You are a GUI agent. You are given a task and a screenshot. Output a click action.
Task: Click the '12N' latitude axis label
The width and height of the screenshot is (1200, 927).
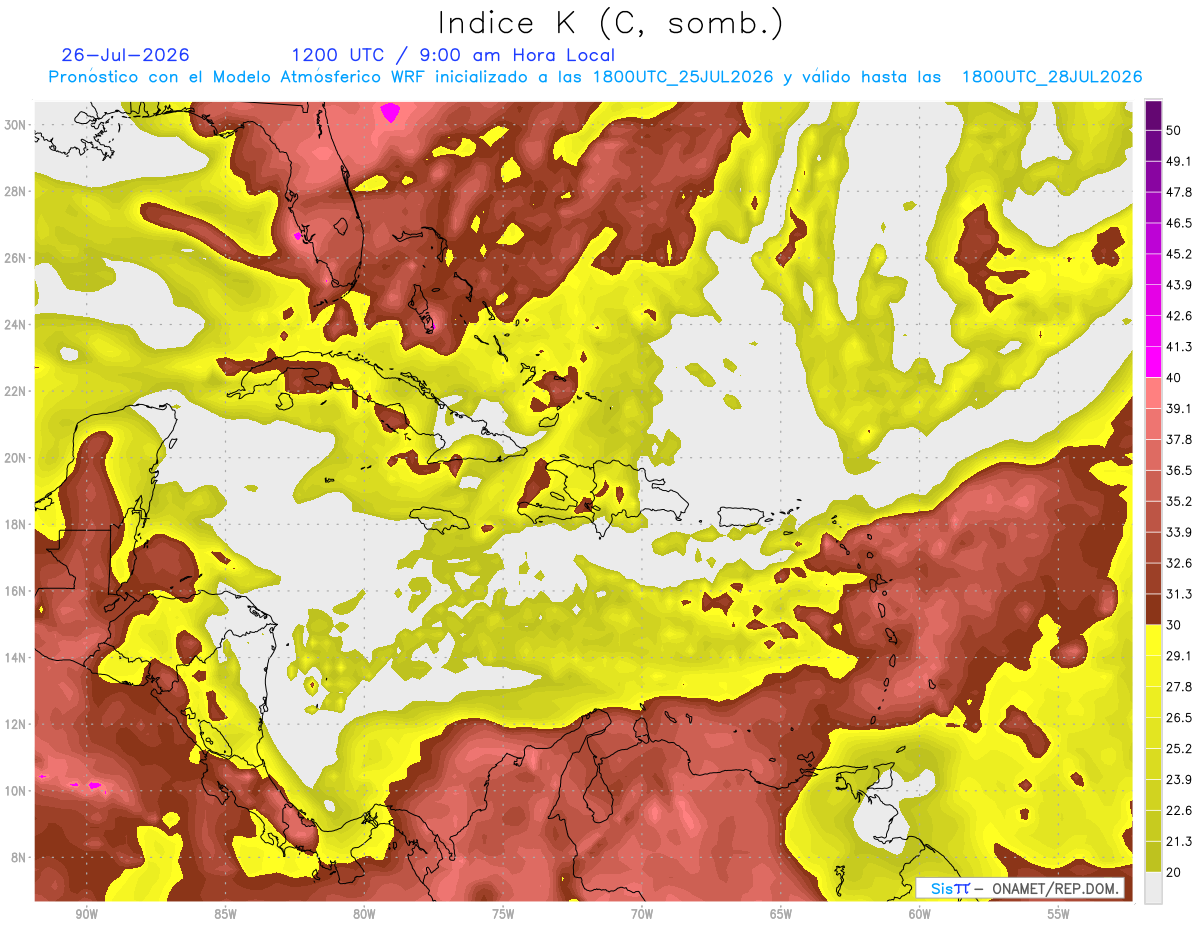[x=15, y=724]
